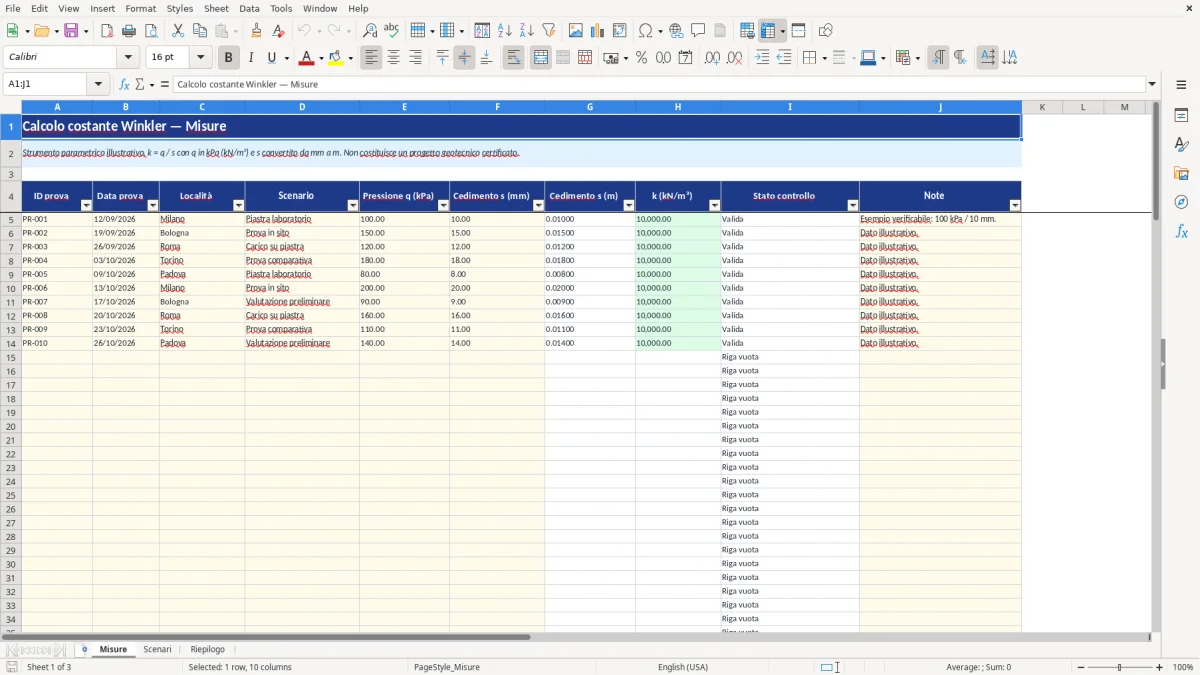Click the Print icon
The image size is (1200, 675).
(x=129, y=31)
